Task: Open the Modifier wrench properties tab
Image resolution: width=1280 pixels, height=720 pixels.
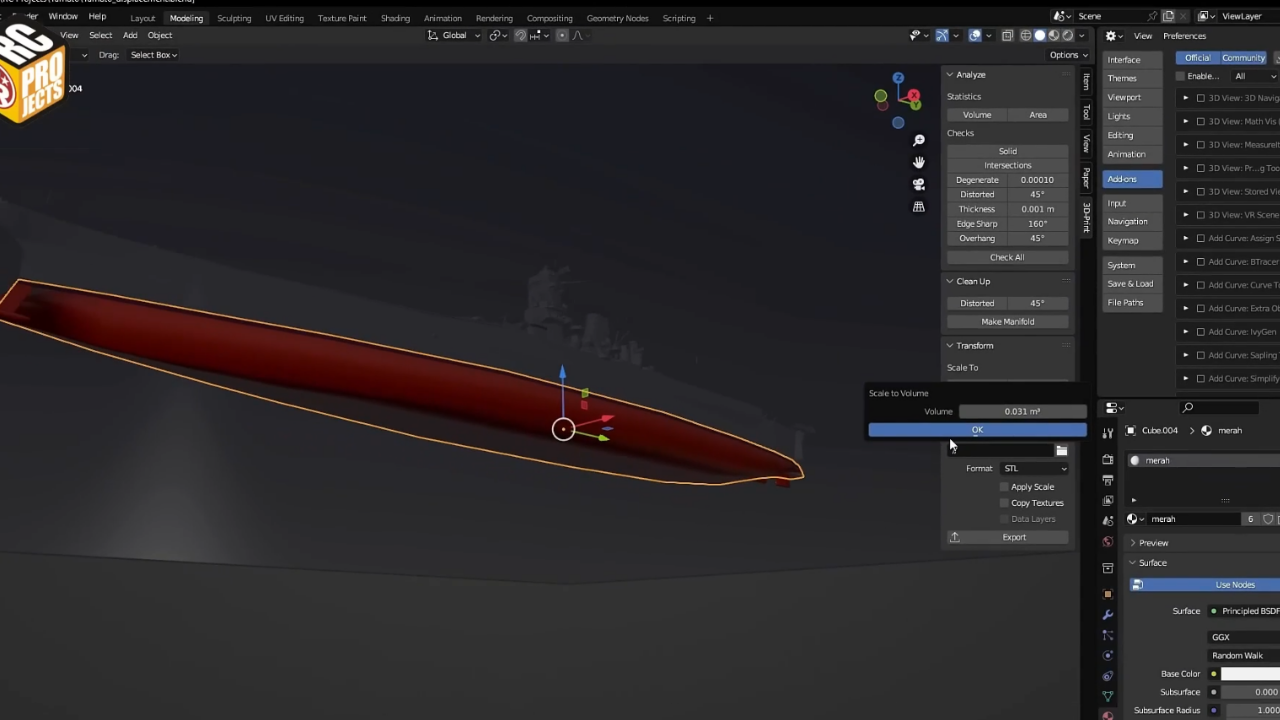Action: point(1107,615)
